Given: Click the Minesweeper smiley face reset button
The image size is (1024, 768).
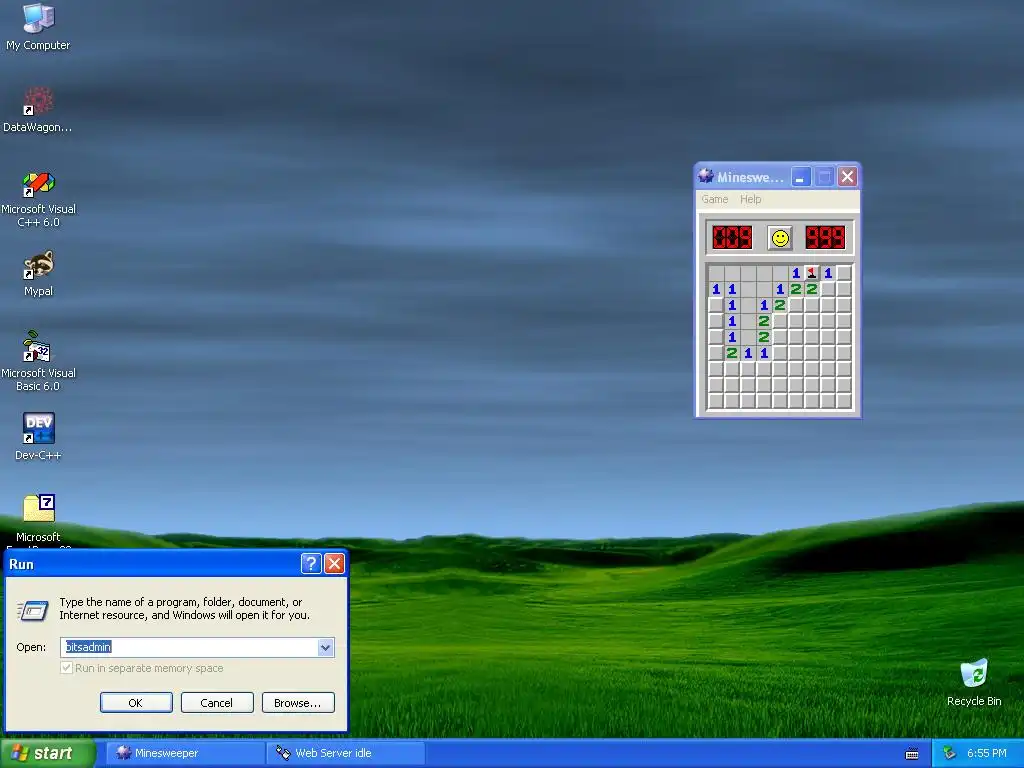Looking at the screenshot, I should [780, 238].
